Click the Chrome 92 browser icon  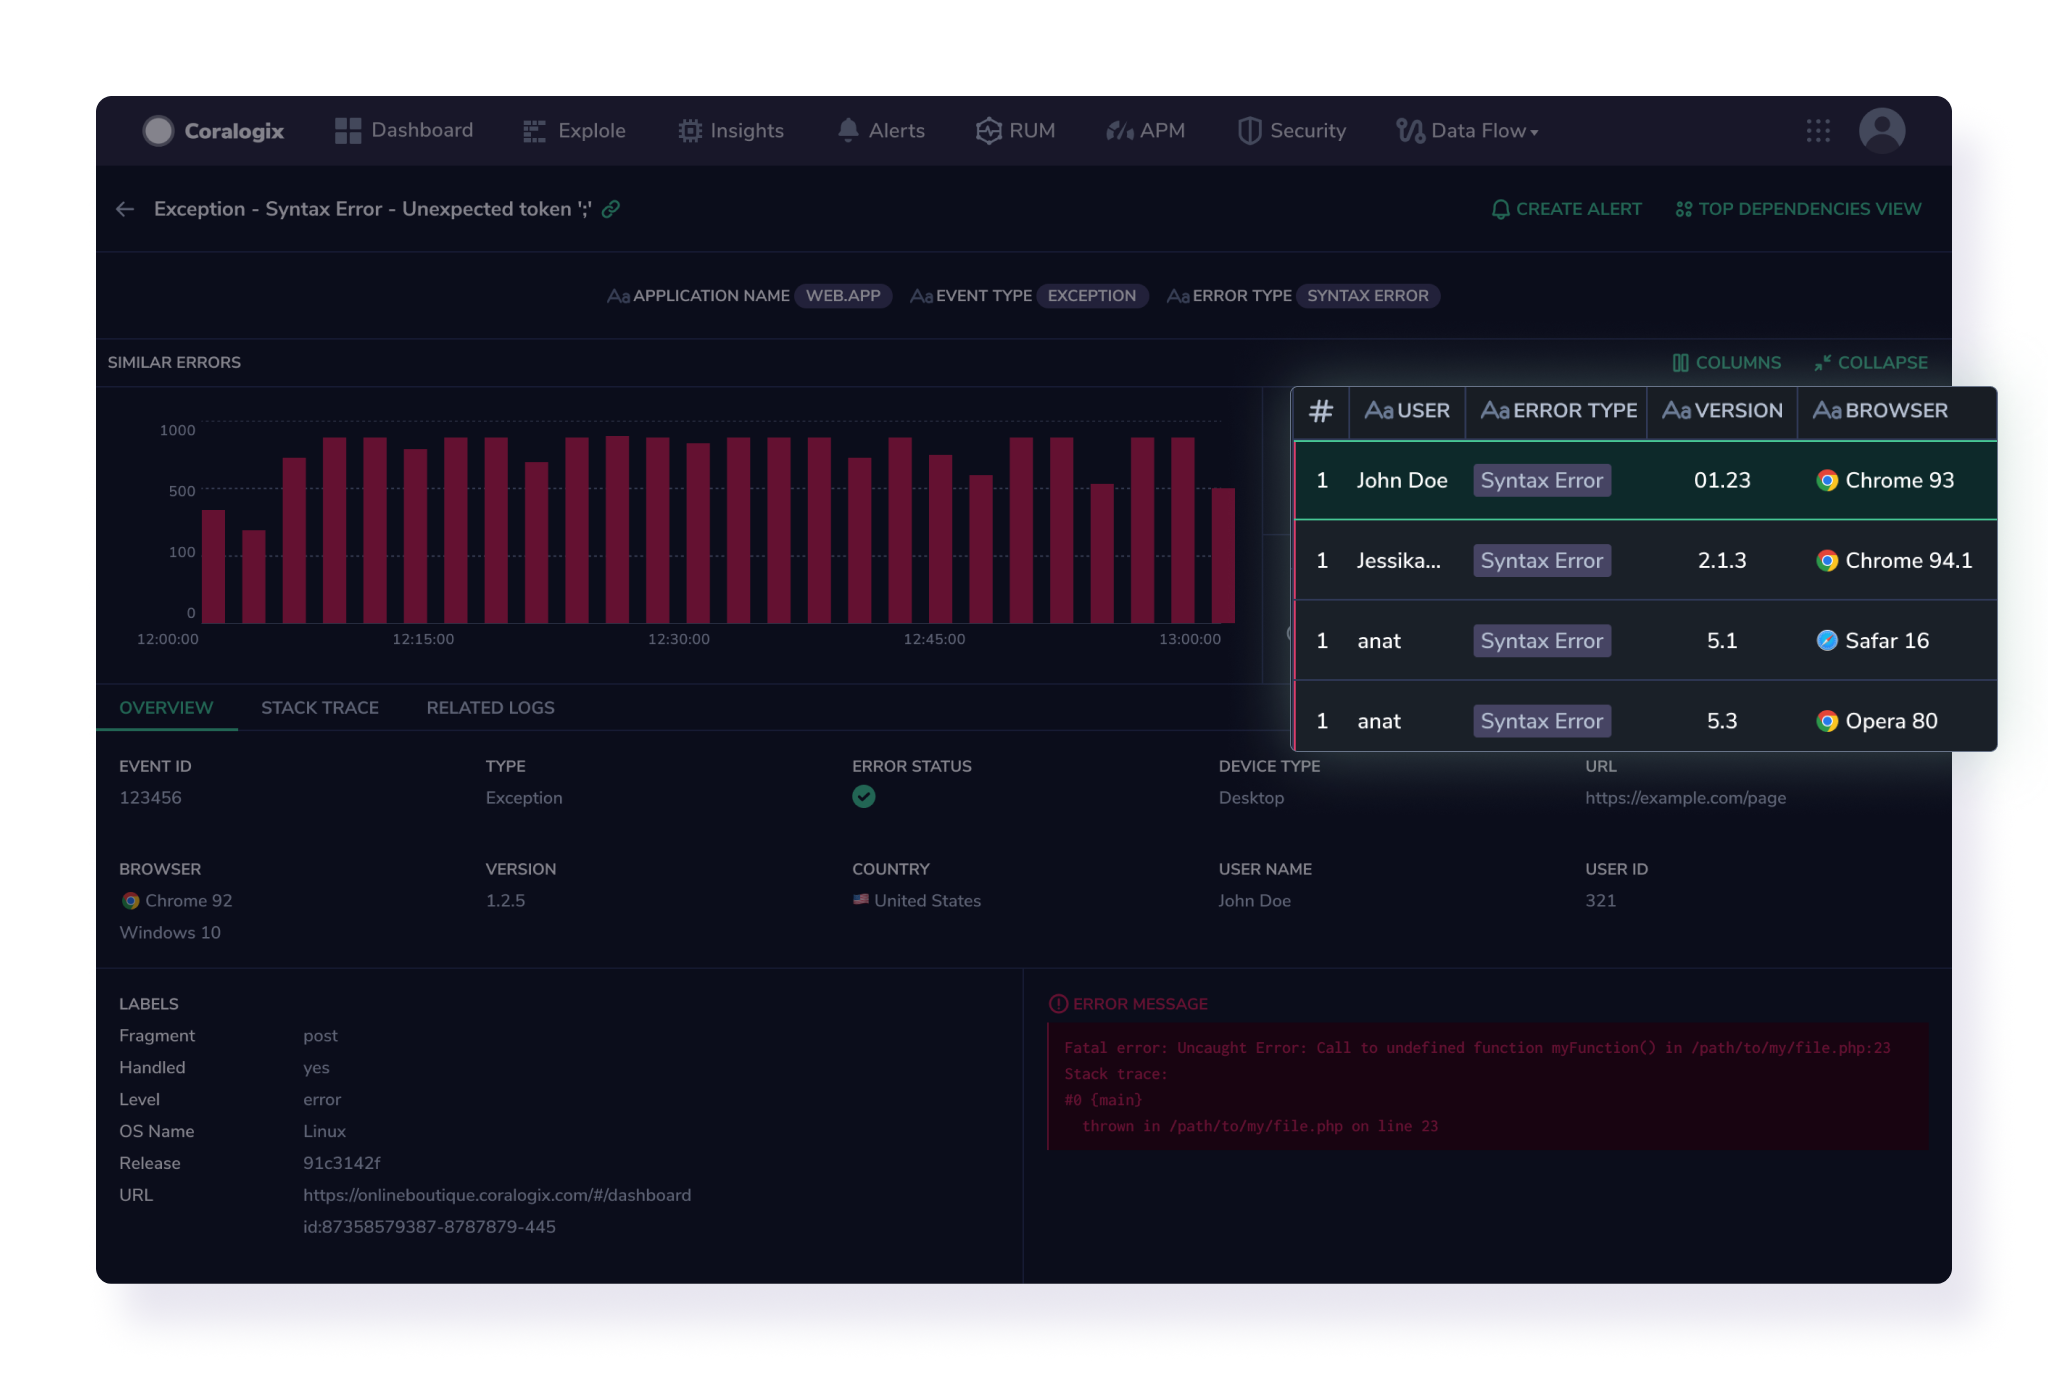130,901
